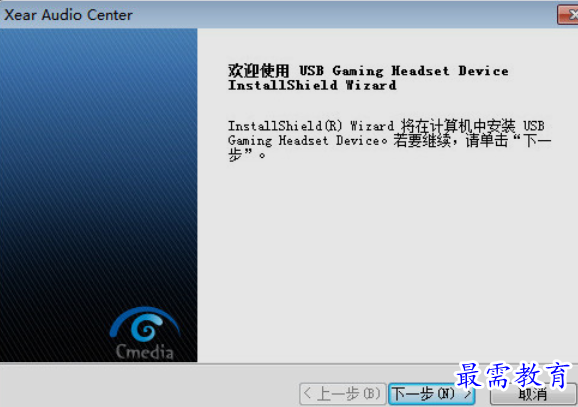Click the welcome heading "欢迎使用 USB Gaming Headset Device"
The image size is (578, 407).
(368, 70)
